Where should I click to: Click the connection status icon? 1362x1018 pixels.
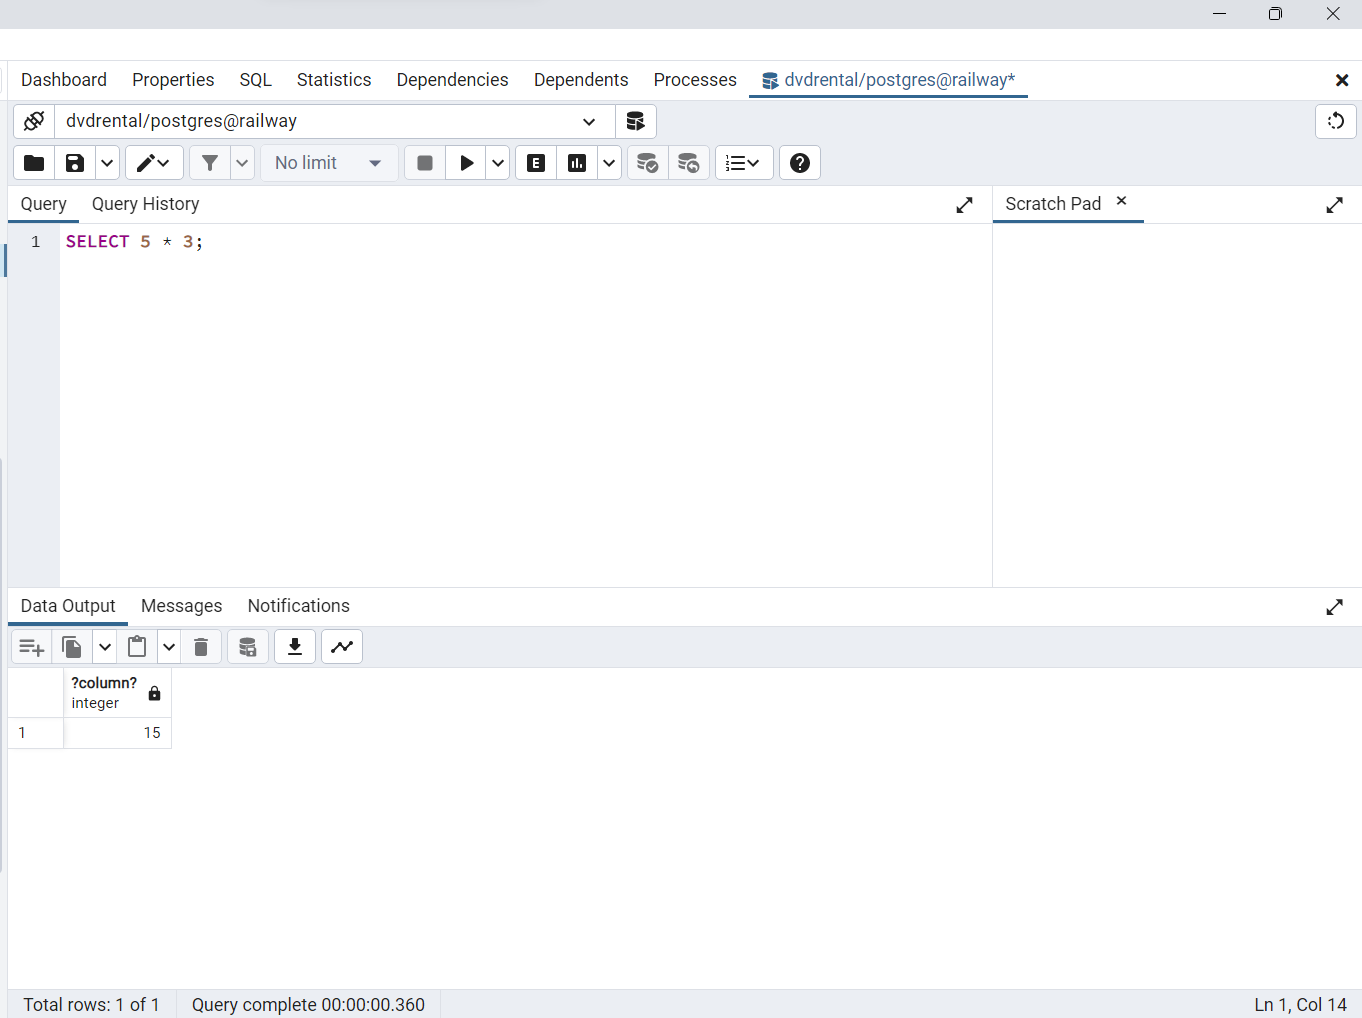pyautogui.click(x=34, y=121)
